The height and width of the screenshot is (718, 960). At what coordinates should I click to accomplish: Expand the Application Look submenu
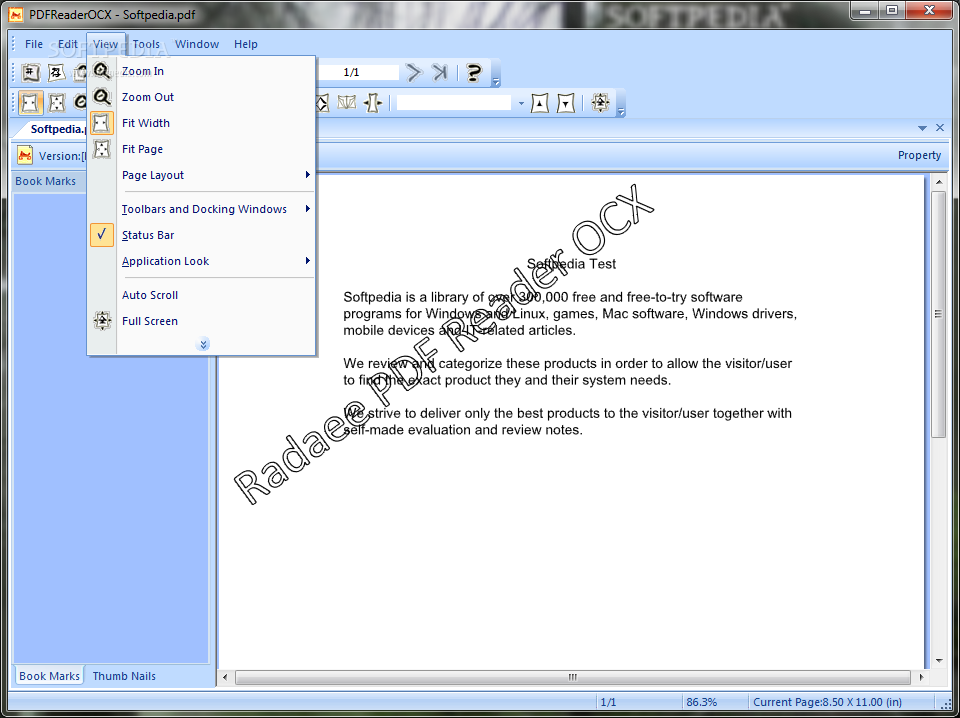[201, 261]
